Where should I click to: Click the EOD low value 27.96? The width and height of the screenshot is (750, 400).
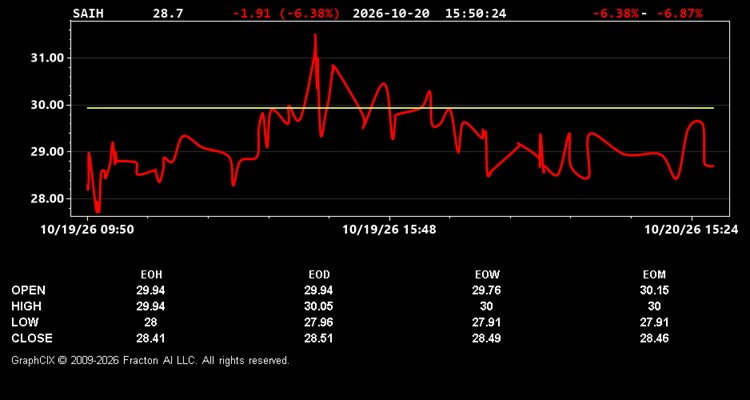click(x=319, y=322)
